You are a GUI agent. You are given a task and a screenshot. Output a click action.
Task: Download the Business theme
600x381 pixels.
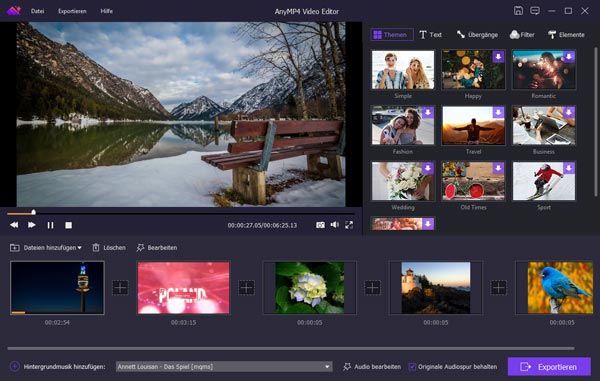(569, 112)
